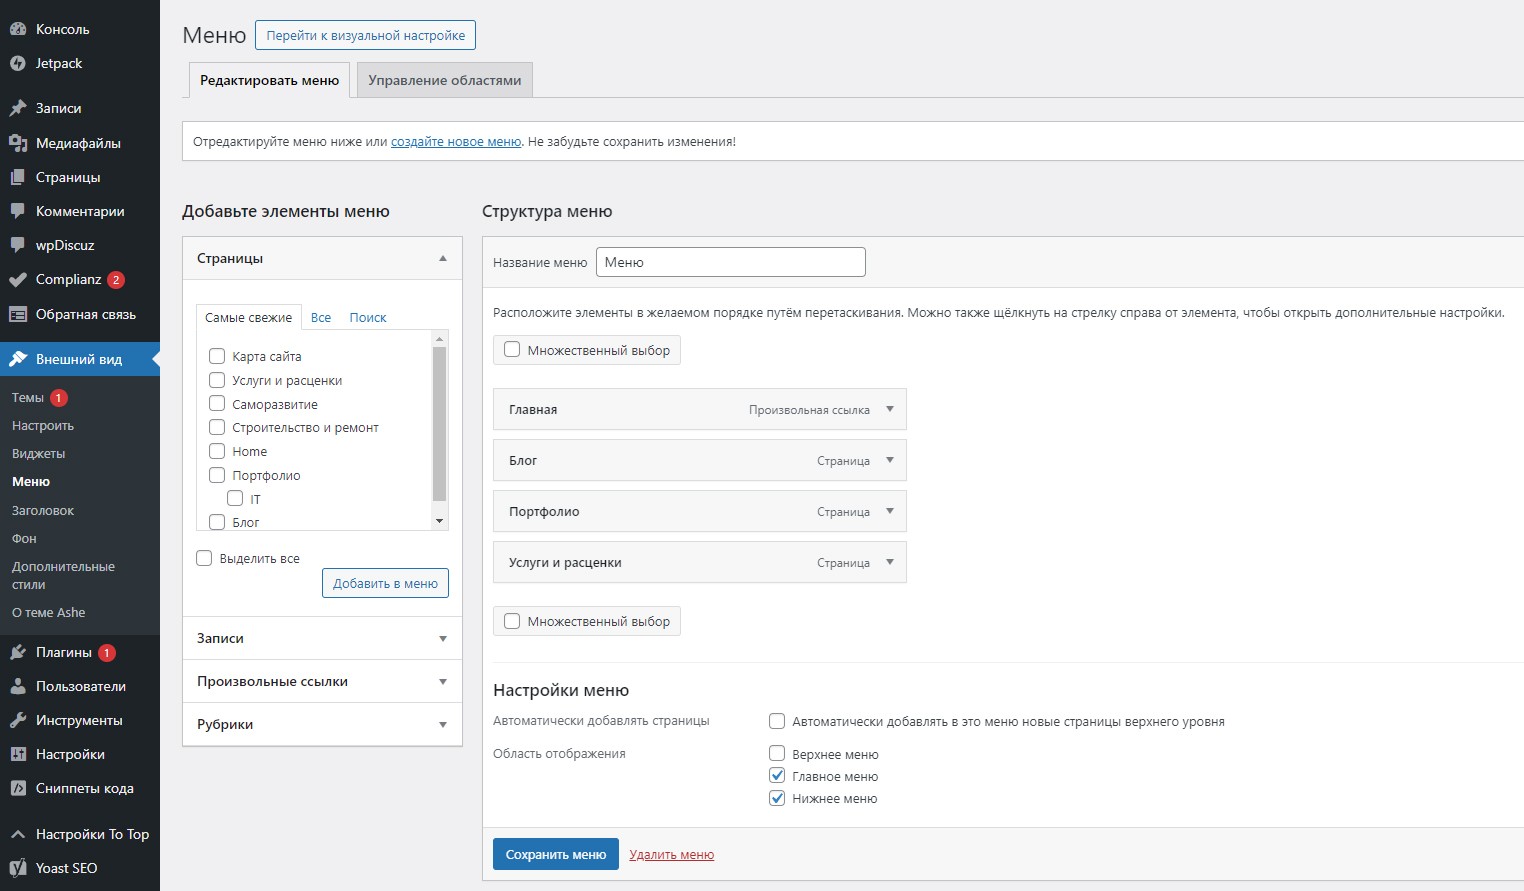The height and width of the screenshot is (891, 1524).
Task: Uncheck the Главное меню location checkbox
Action: coord(777,776)
